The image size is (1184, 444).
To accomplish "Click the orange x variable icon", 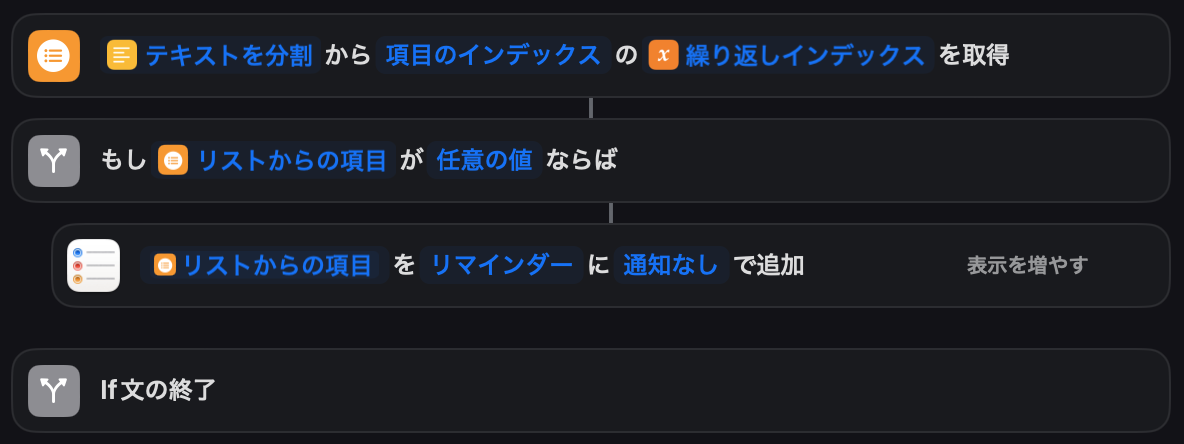I will point(663,55).
